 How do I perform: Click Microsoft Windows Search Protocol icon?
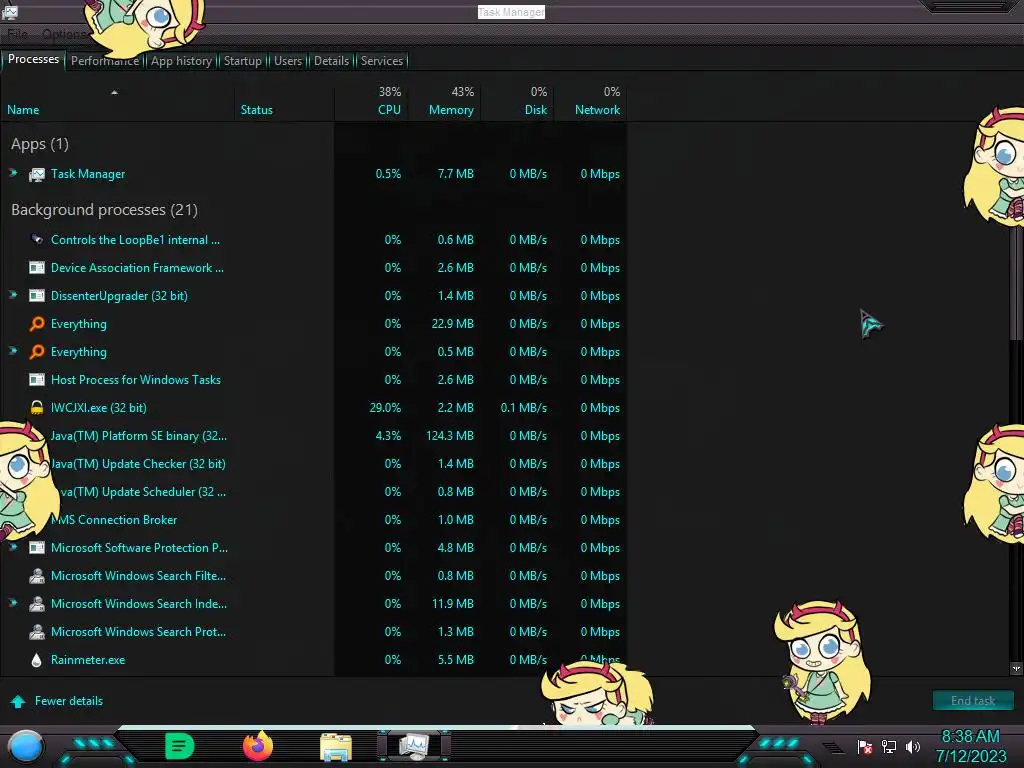coord(37,632)
